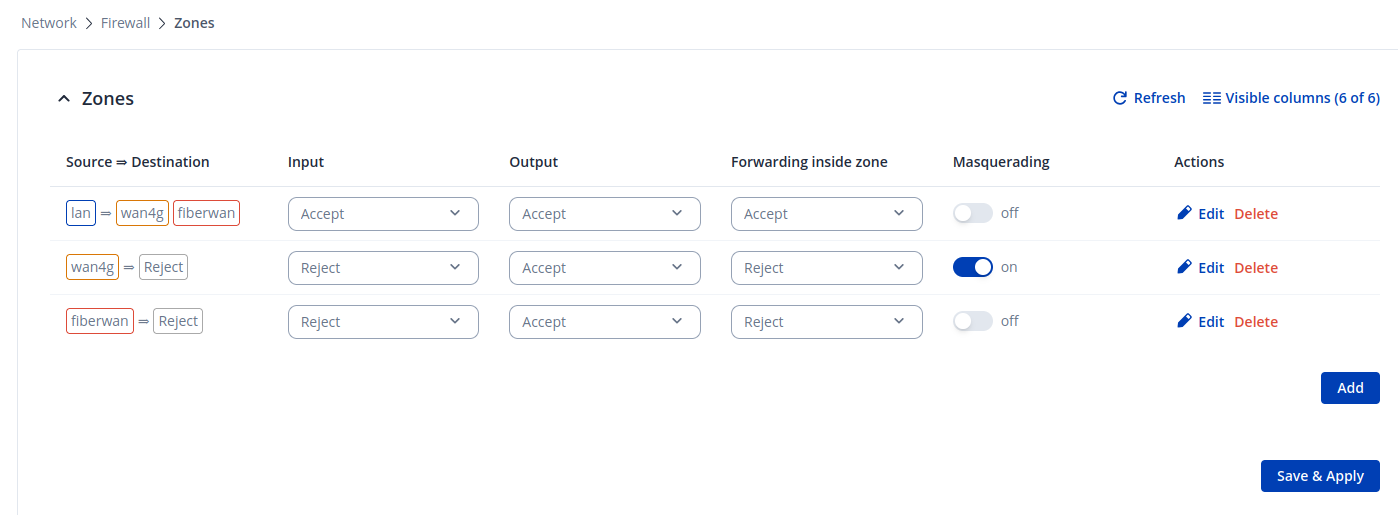1398x515 pixels.
Task: Click the pencil Edit icon for lan zone
Action: [x=1184, y=213]
